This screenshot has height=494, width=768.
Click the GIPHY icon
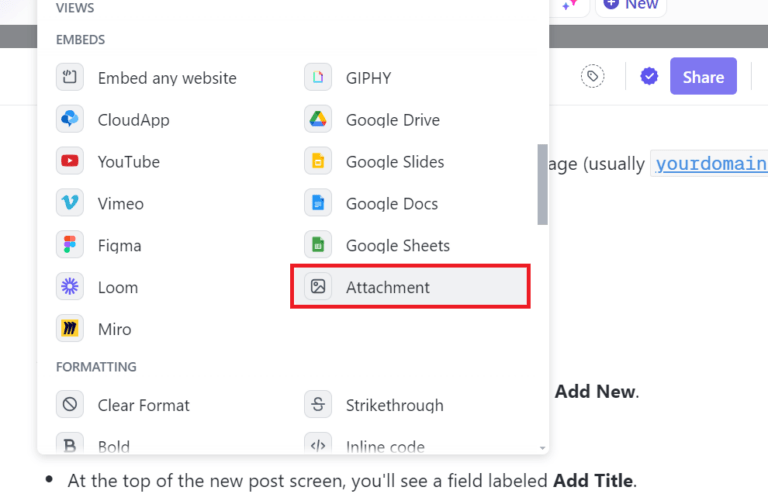click(x=317, y=78)
